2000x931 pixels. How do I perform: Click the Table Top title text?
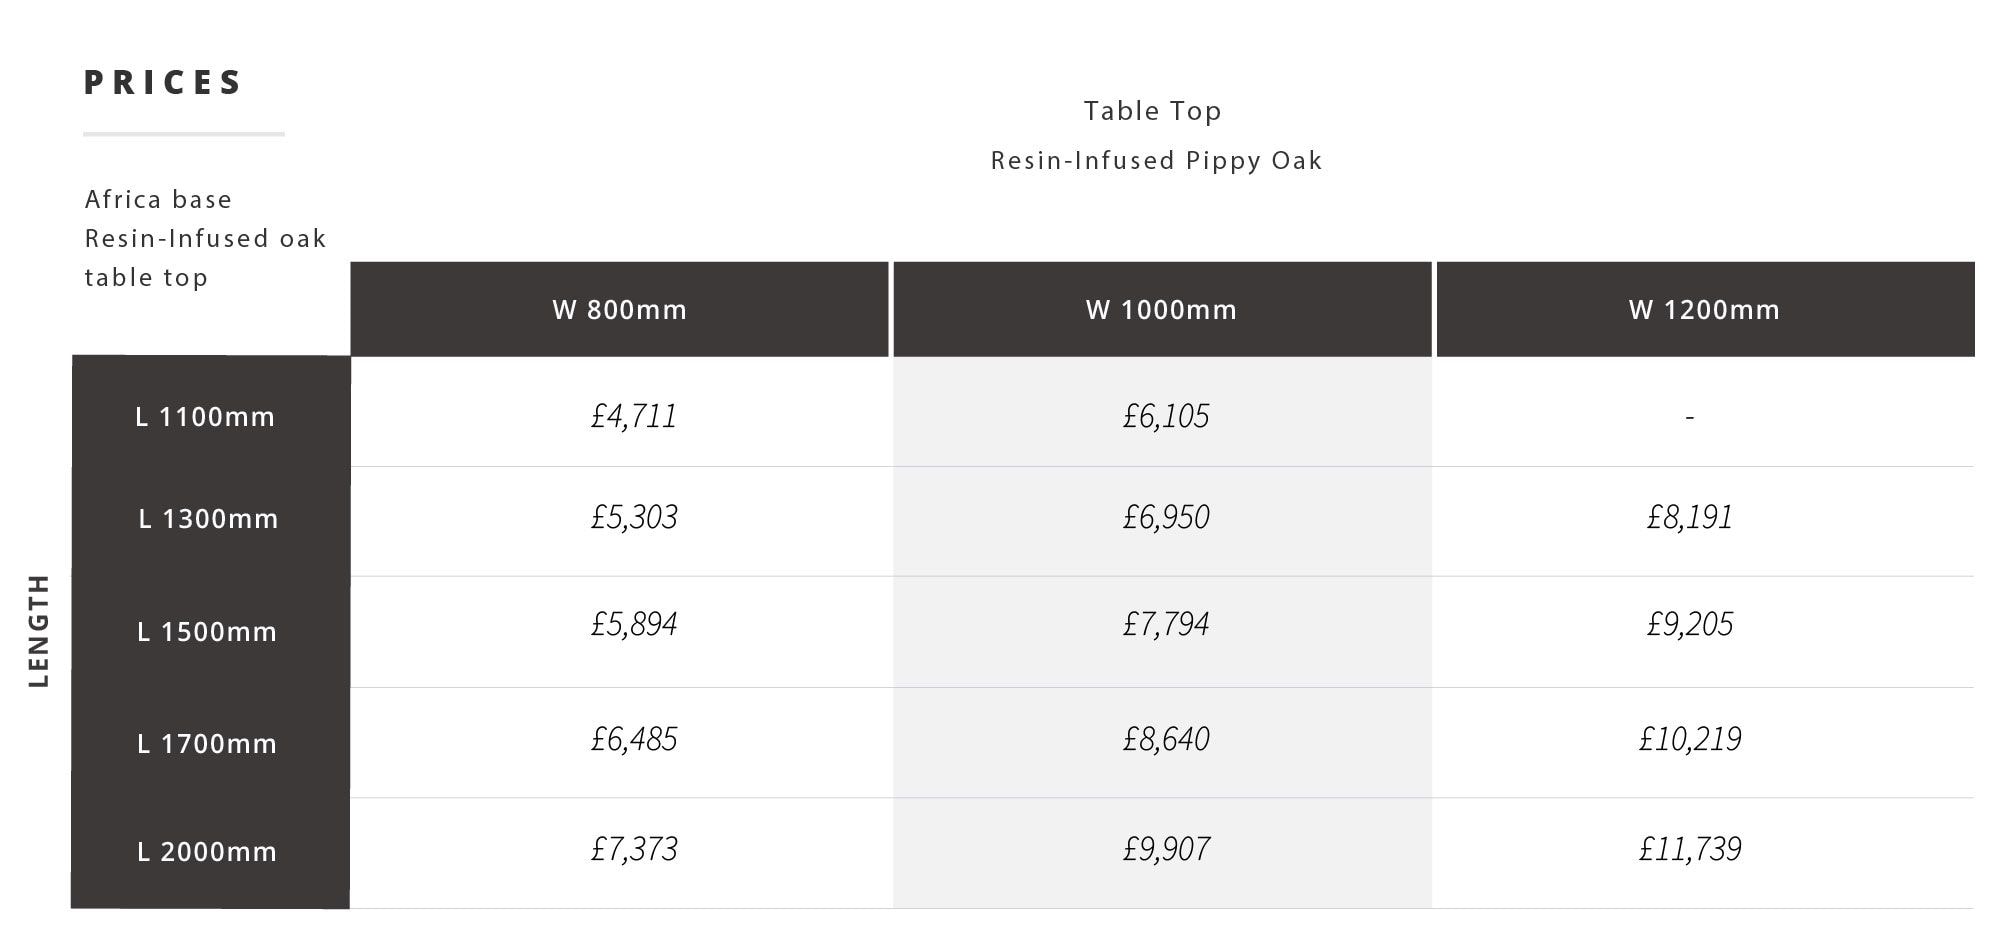coord(1153,111)
